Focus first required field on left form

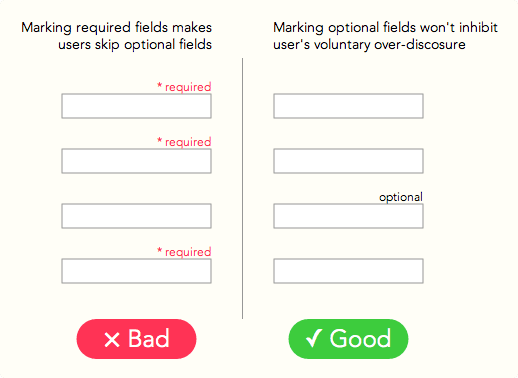point(136,106)
